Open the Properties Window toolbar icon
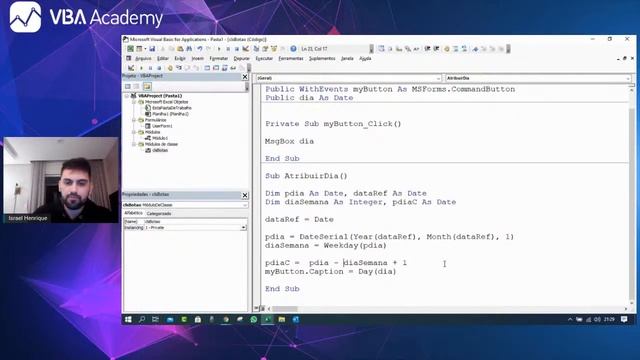 265,49
